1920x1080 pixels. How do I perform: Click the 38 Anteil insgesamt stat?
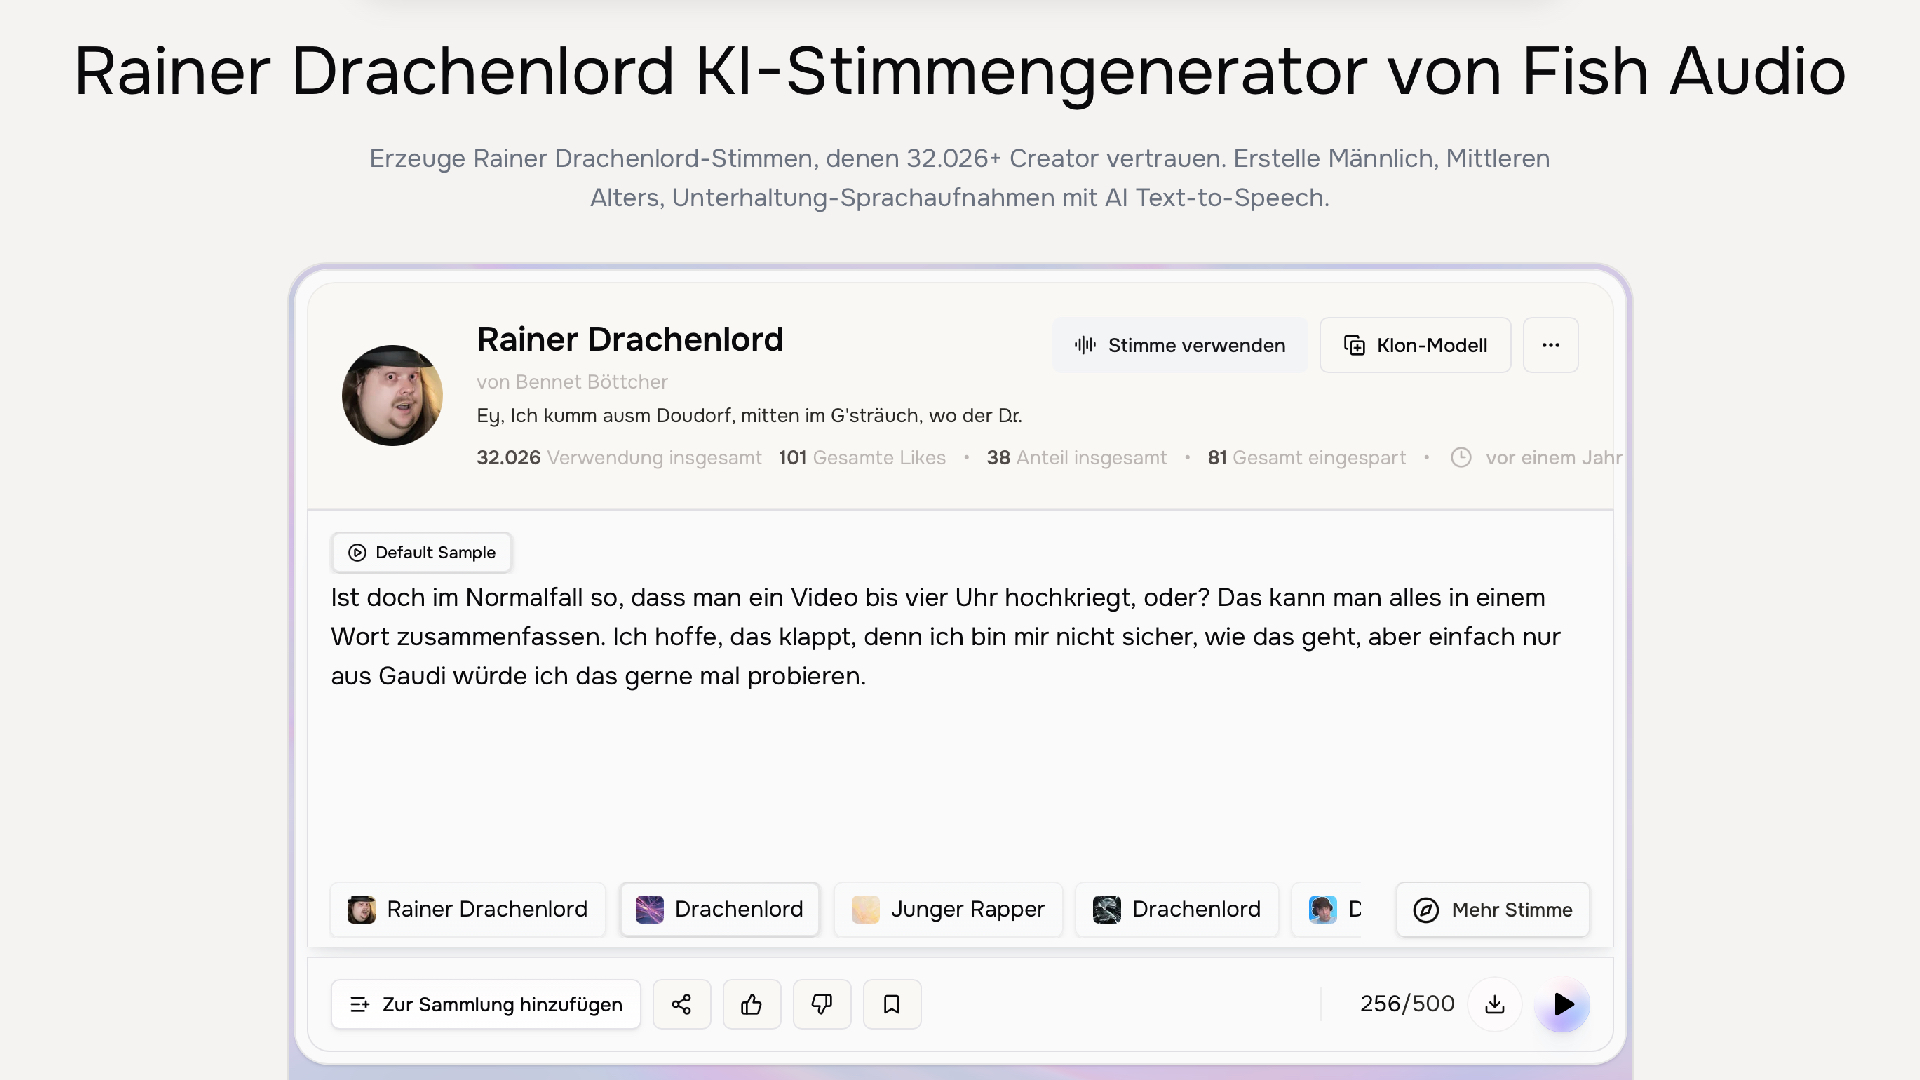pyautogui.click(x=1077, y=457)
